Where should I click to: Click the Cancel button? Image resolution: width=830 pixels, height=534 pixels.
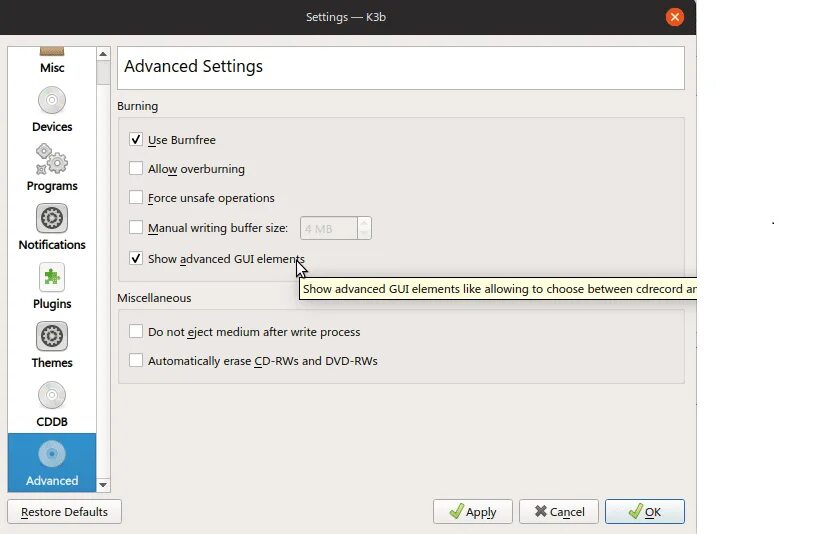point(559,512)
